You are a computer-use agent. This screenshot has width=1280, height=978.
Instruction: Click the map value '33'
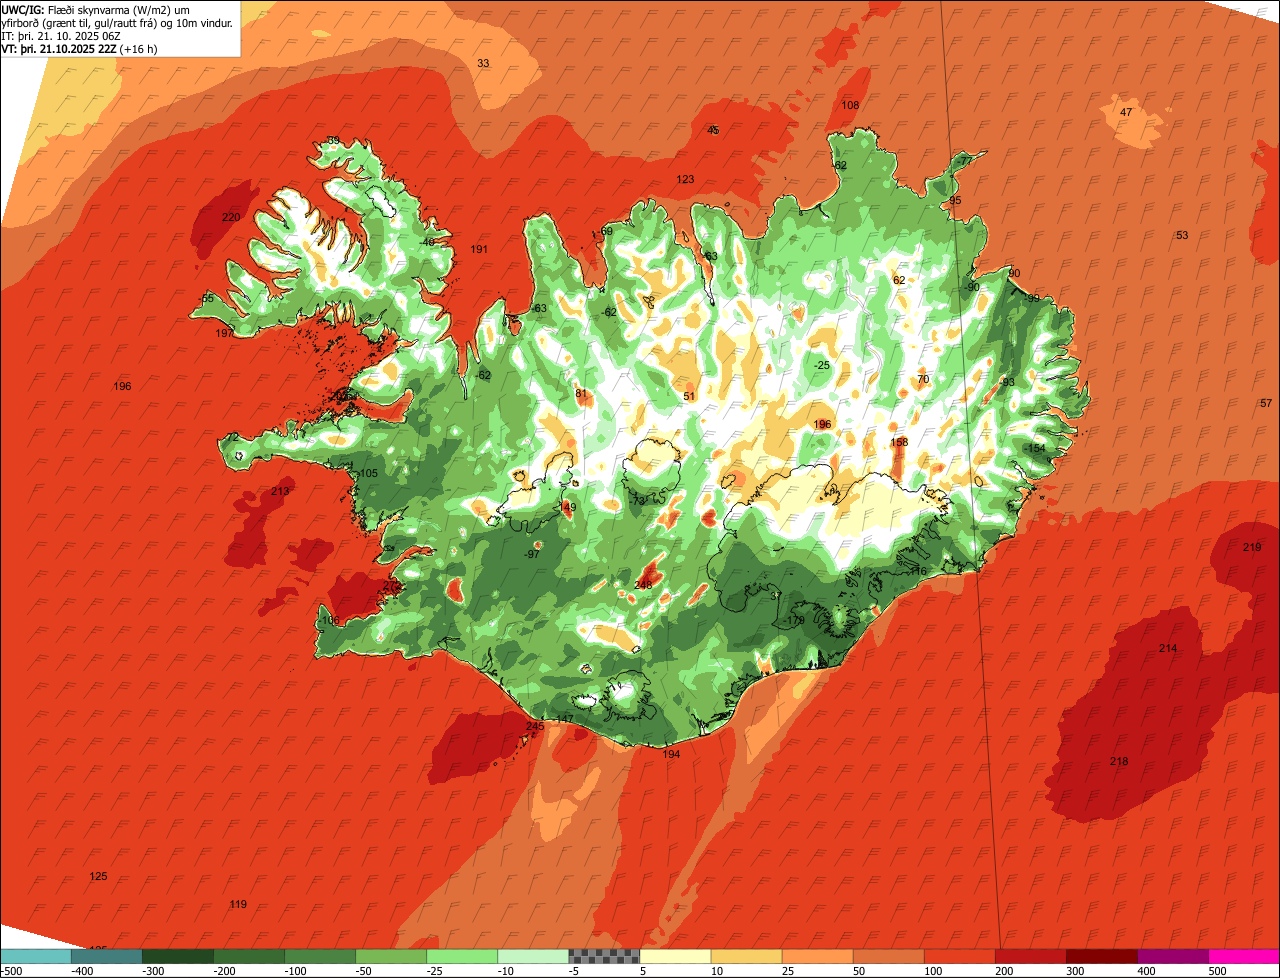click(x=483, y=63)
